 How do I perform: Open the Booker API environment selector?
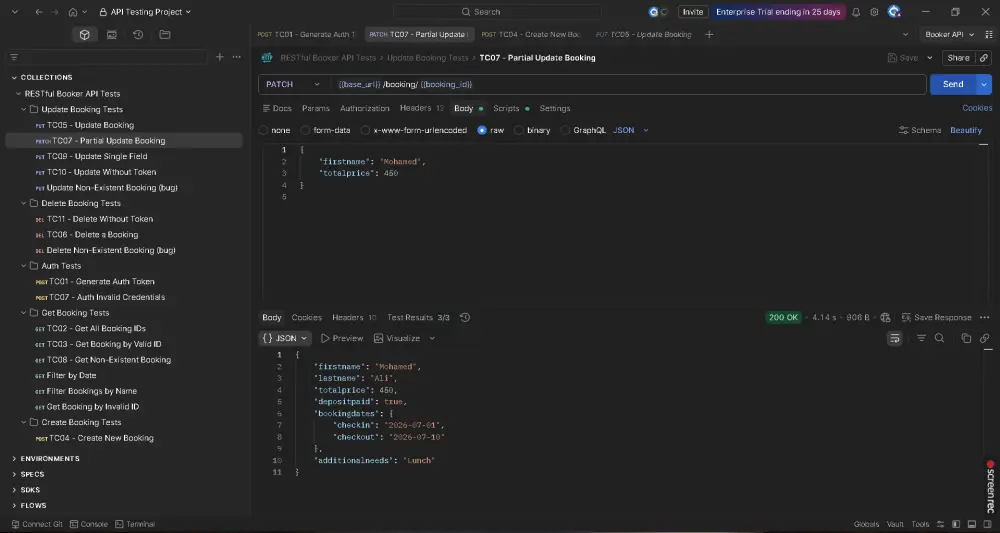click(950, 34)
